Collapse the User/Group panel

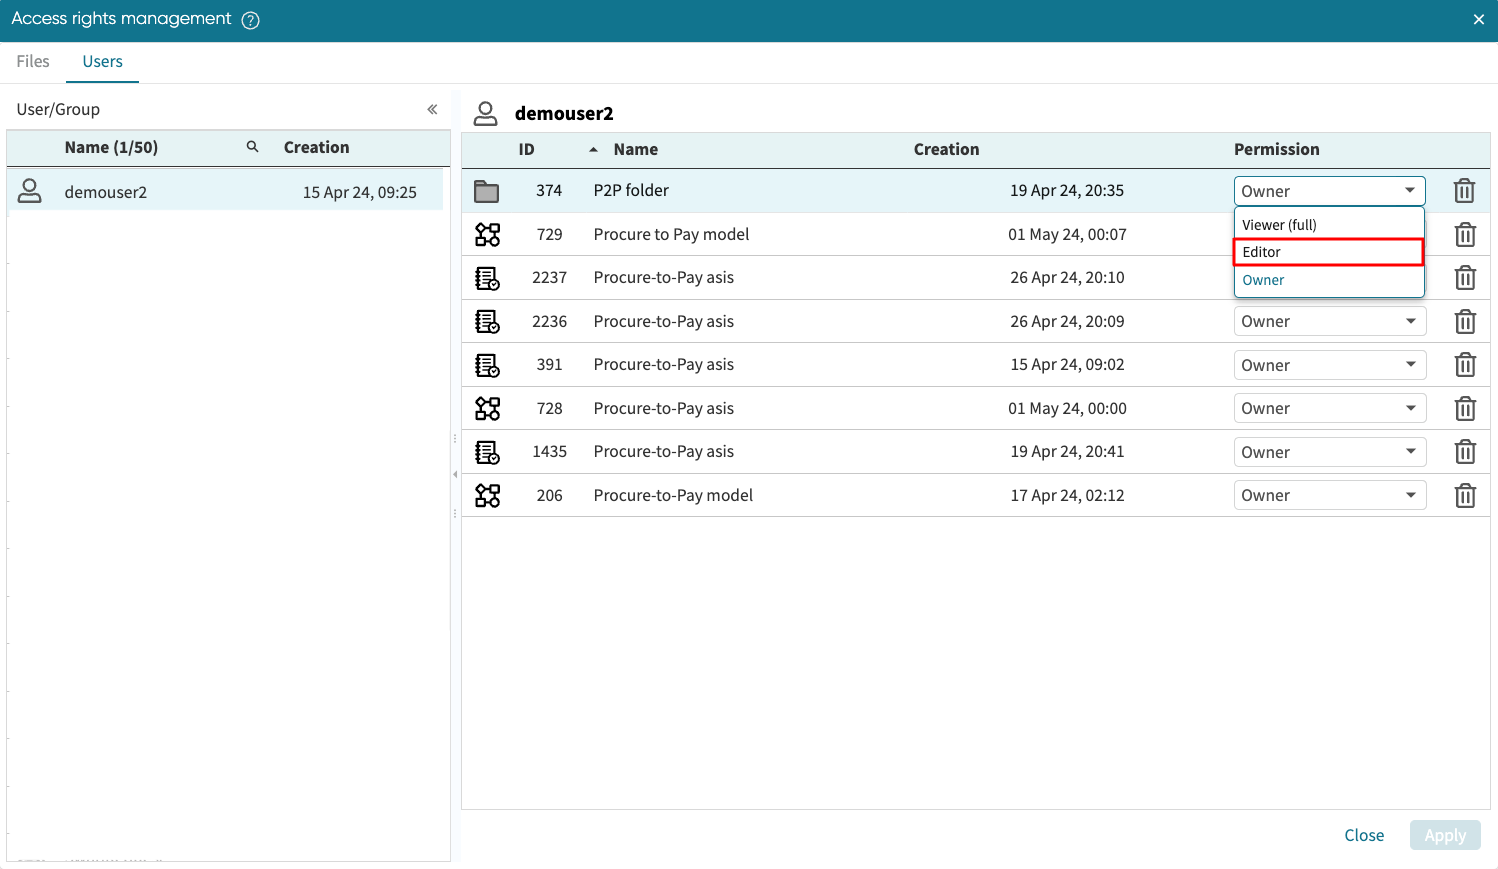pos(432,109)
